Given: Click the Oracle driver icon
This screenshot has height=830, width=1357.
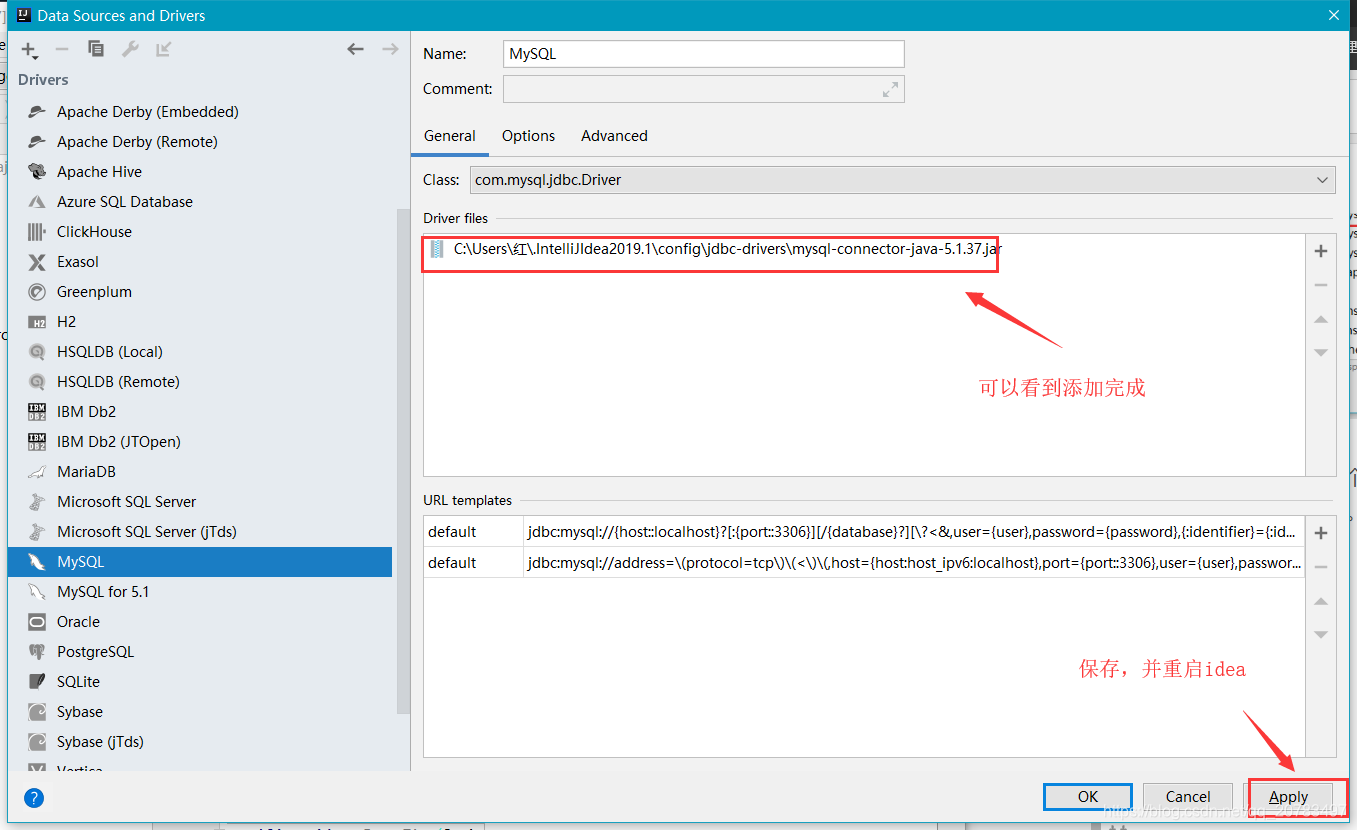Looking at the screenshot, I should click(x=37, y=622).
